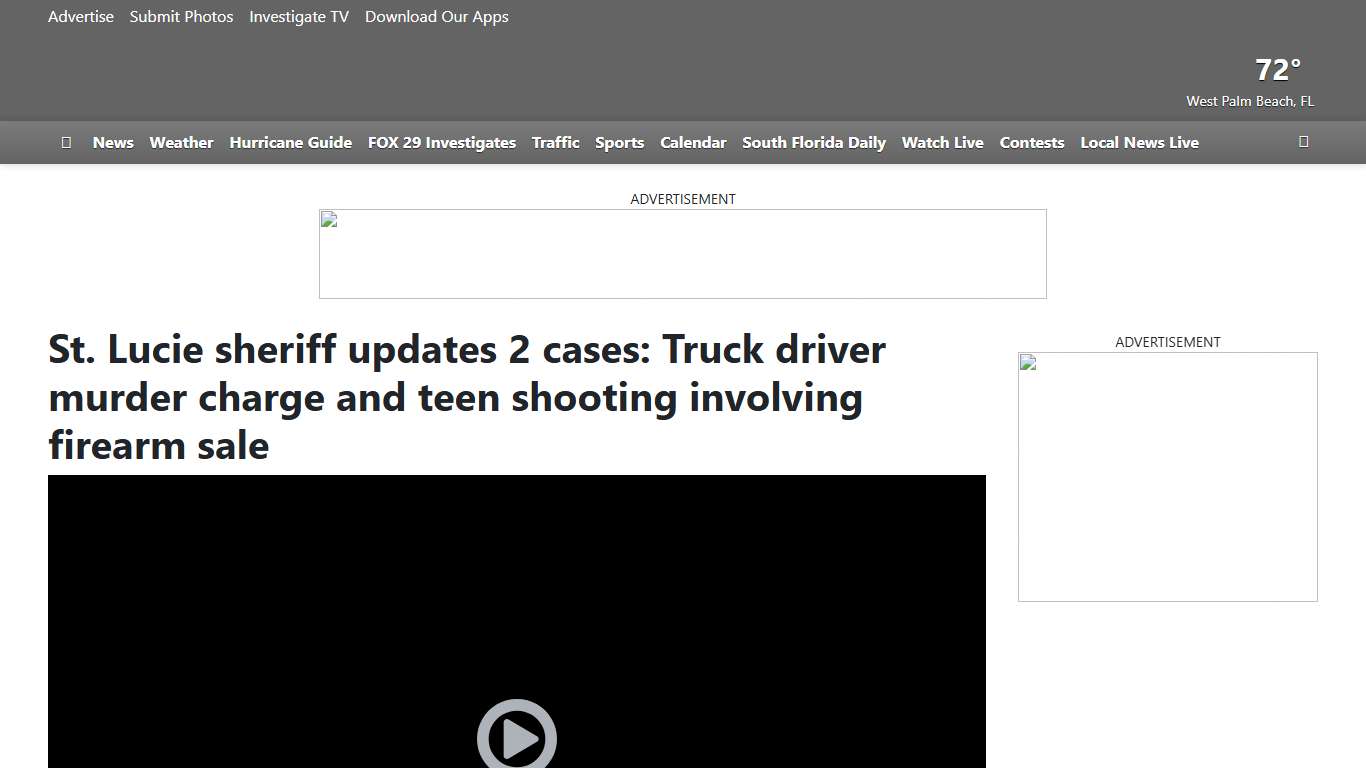
Task: Open the Watch Live stream
Action: [942, 142]
